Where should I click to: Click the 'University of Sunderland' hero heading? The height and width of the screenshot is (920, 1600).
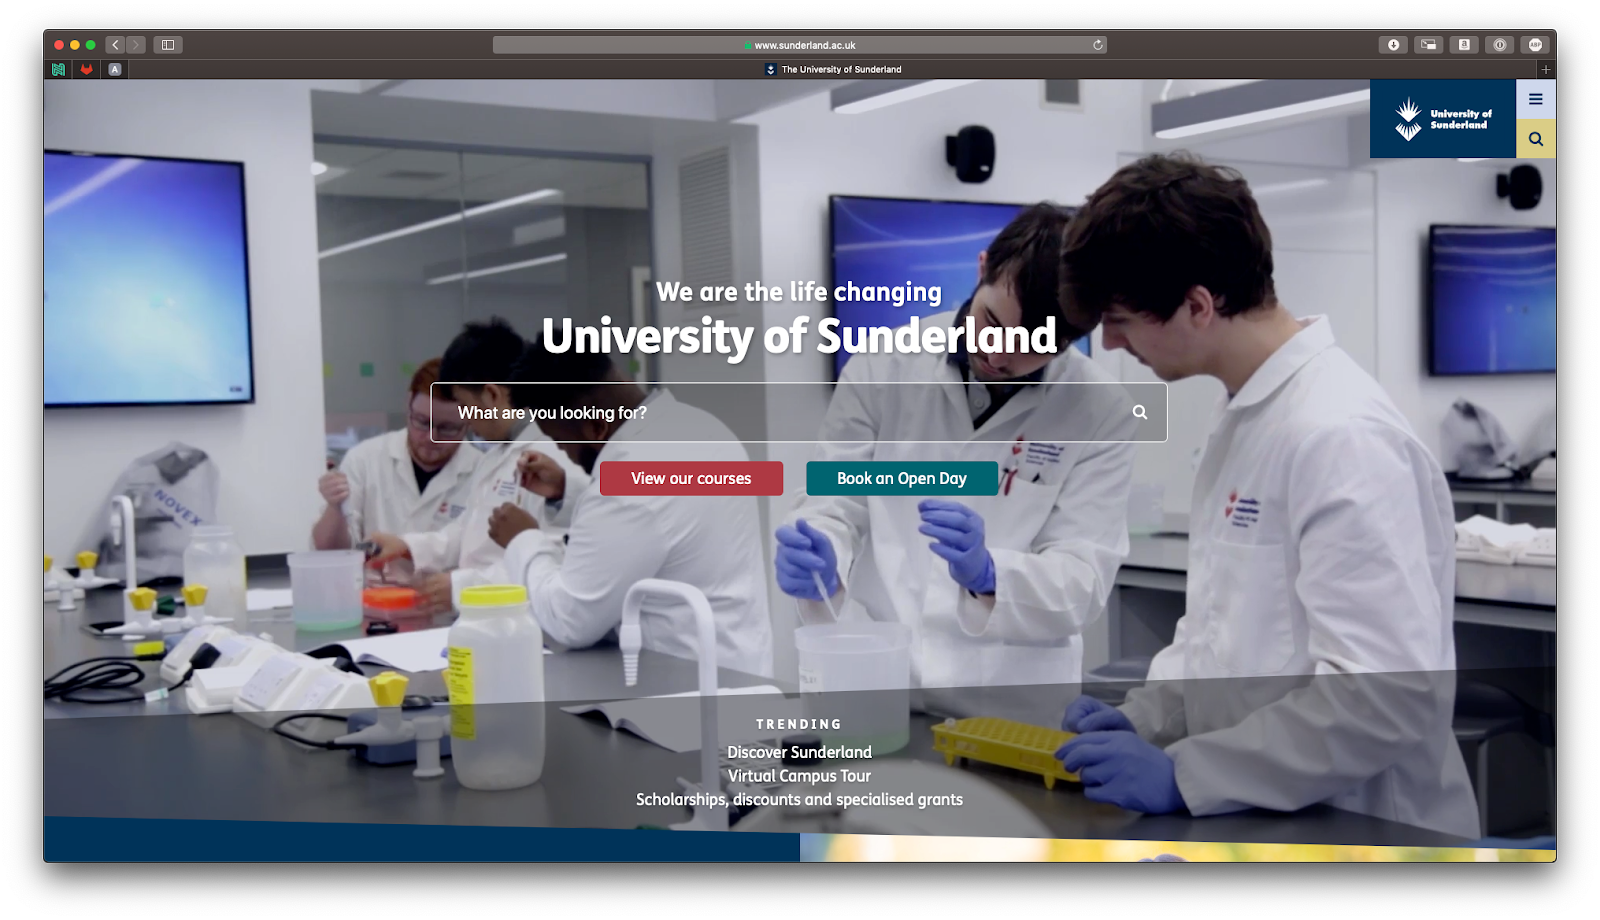799,336
